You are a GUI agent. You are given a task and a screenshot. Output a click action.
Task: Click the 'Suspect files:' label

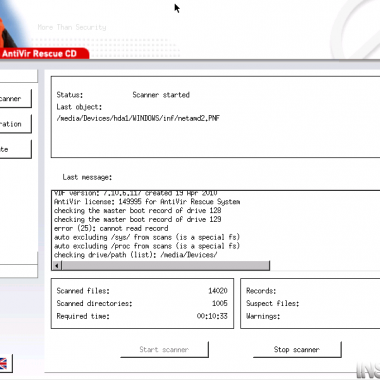coord(273,303)
